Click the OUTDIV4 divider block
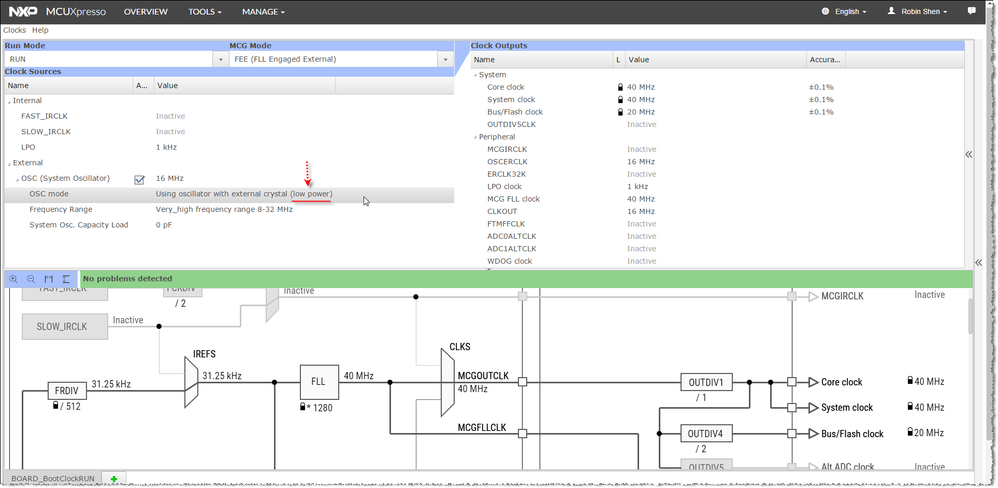Image resolution: width=998 pixels, height=488 pixels. (706, 434)
